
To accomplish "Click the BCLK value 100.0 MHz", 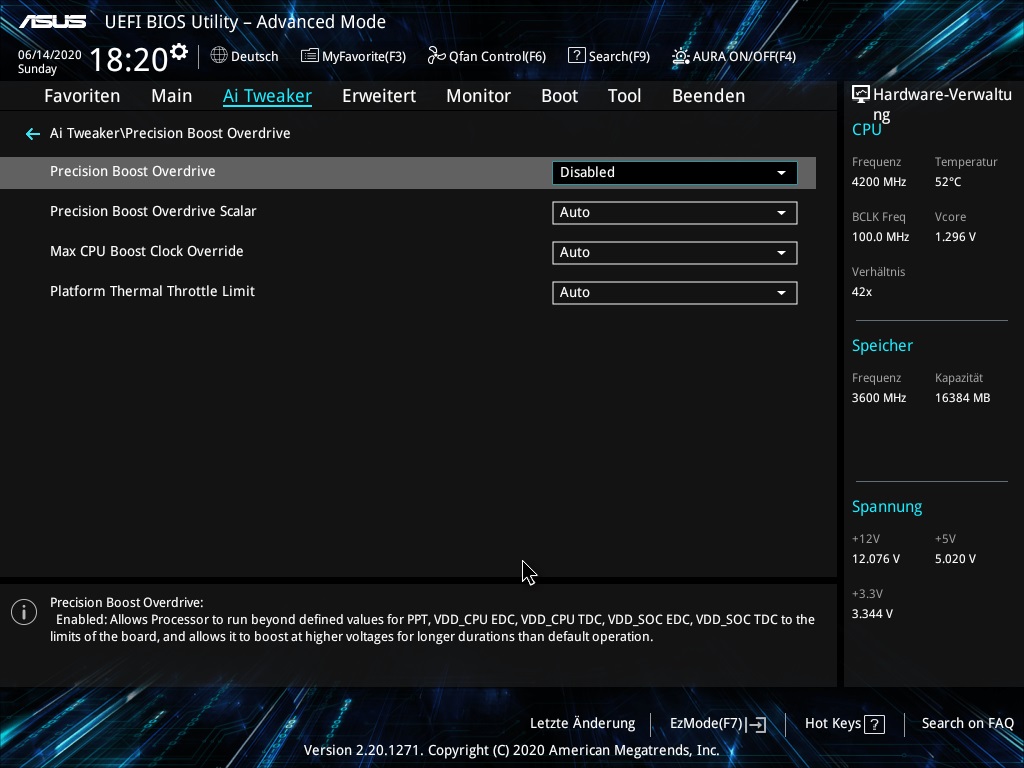I will point(880,237).
